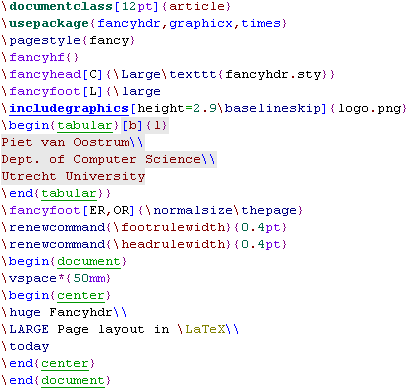Click the \fancyhead command
This screenshot has width=407, height=390.
(41, 74)
